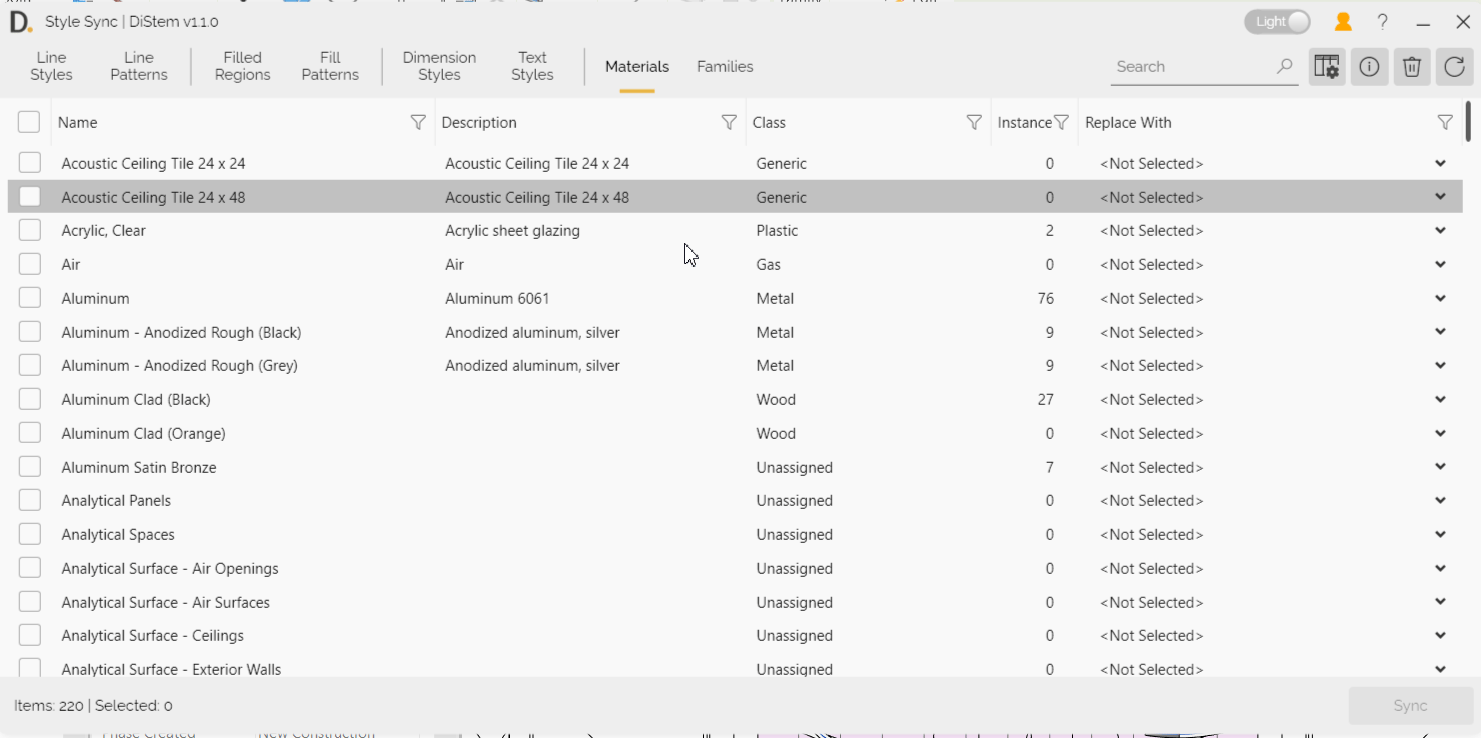
Task: Check the Aluminum Clad (Black) checkbox
Action: 30,399
